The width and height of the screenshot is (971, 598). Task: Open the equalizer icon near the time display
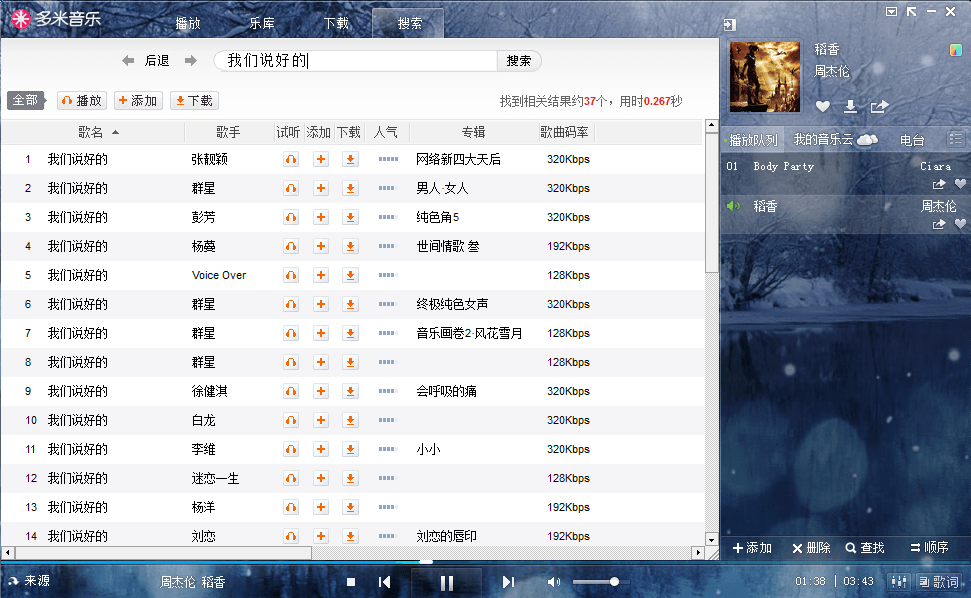[899, 582]
